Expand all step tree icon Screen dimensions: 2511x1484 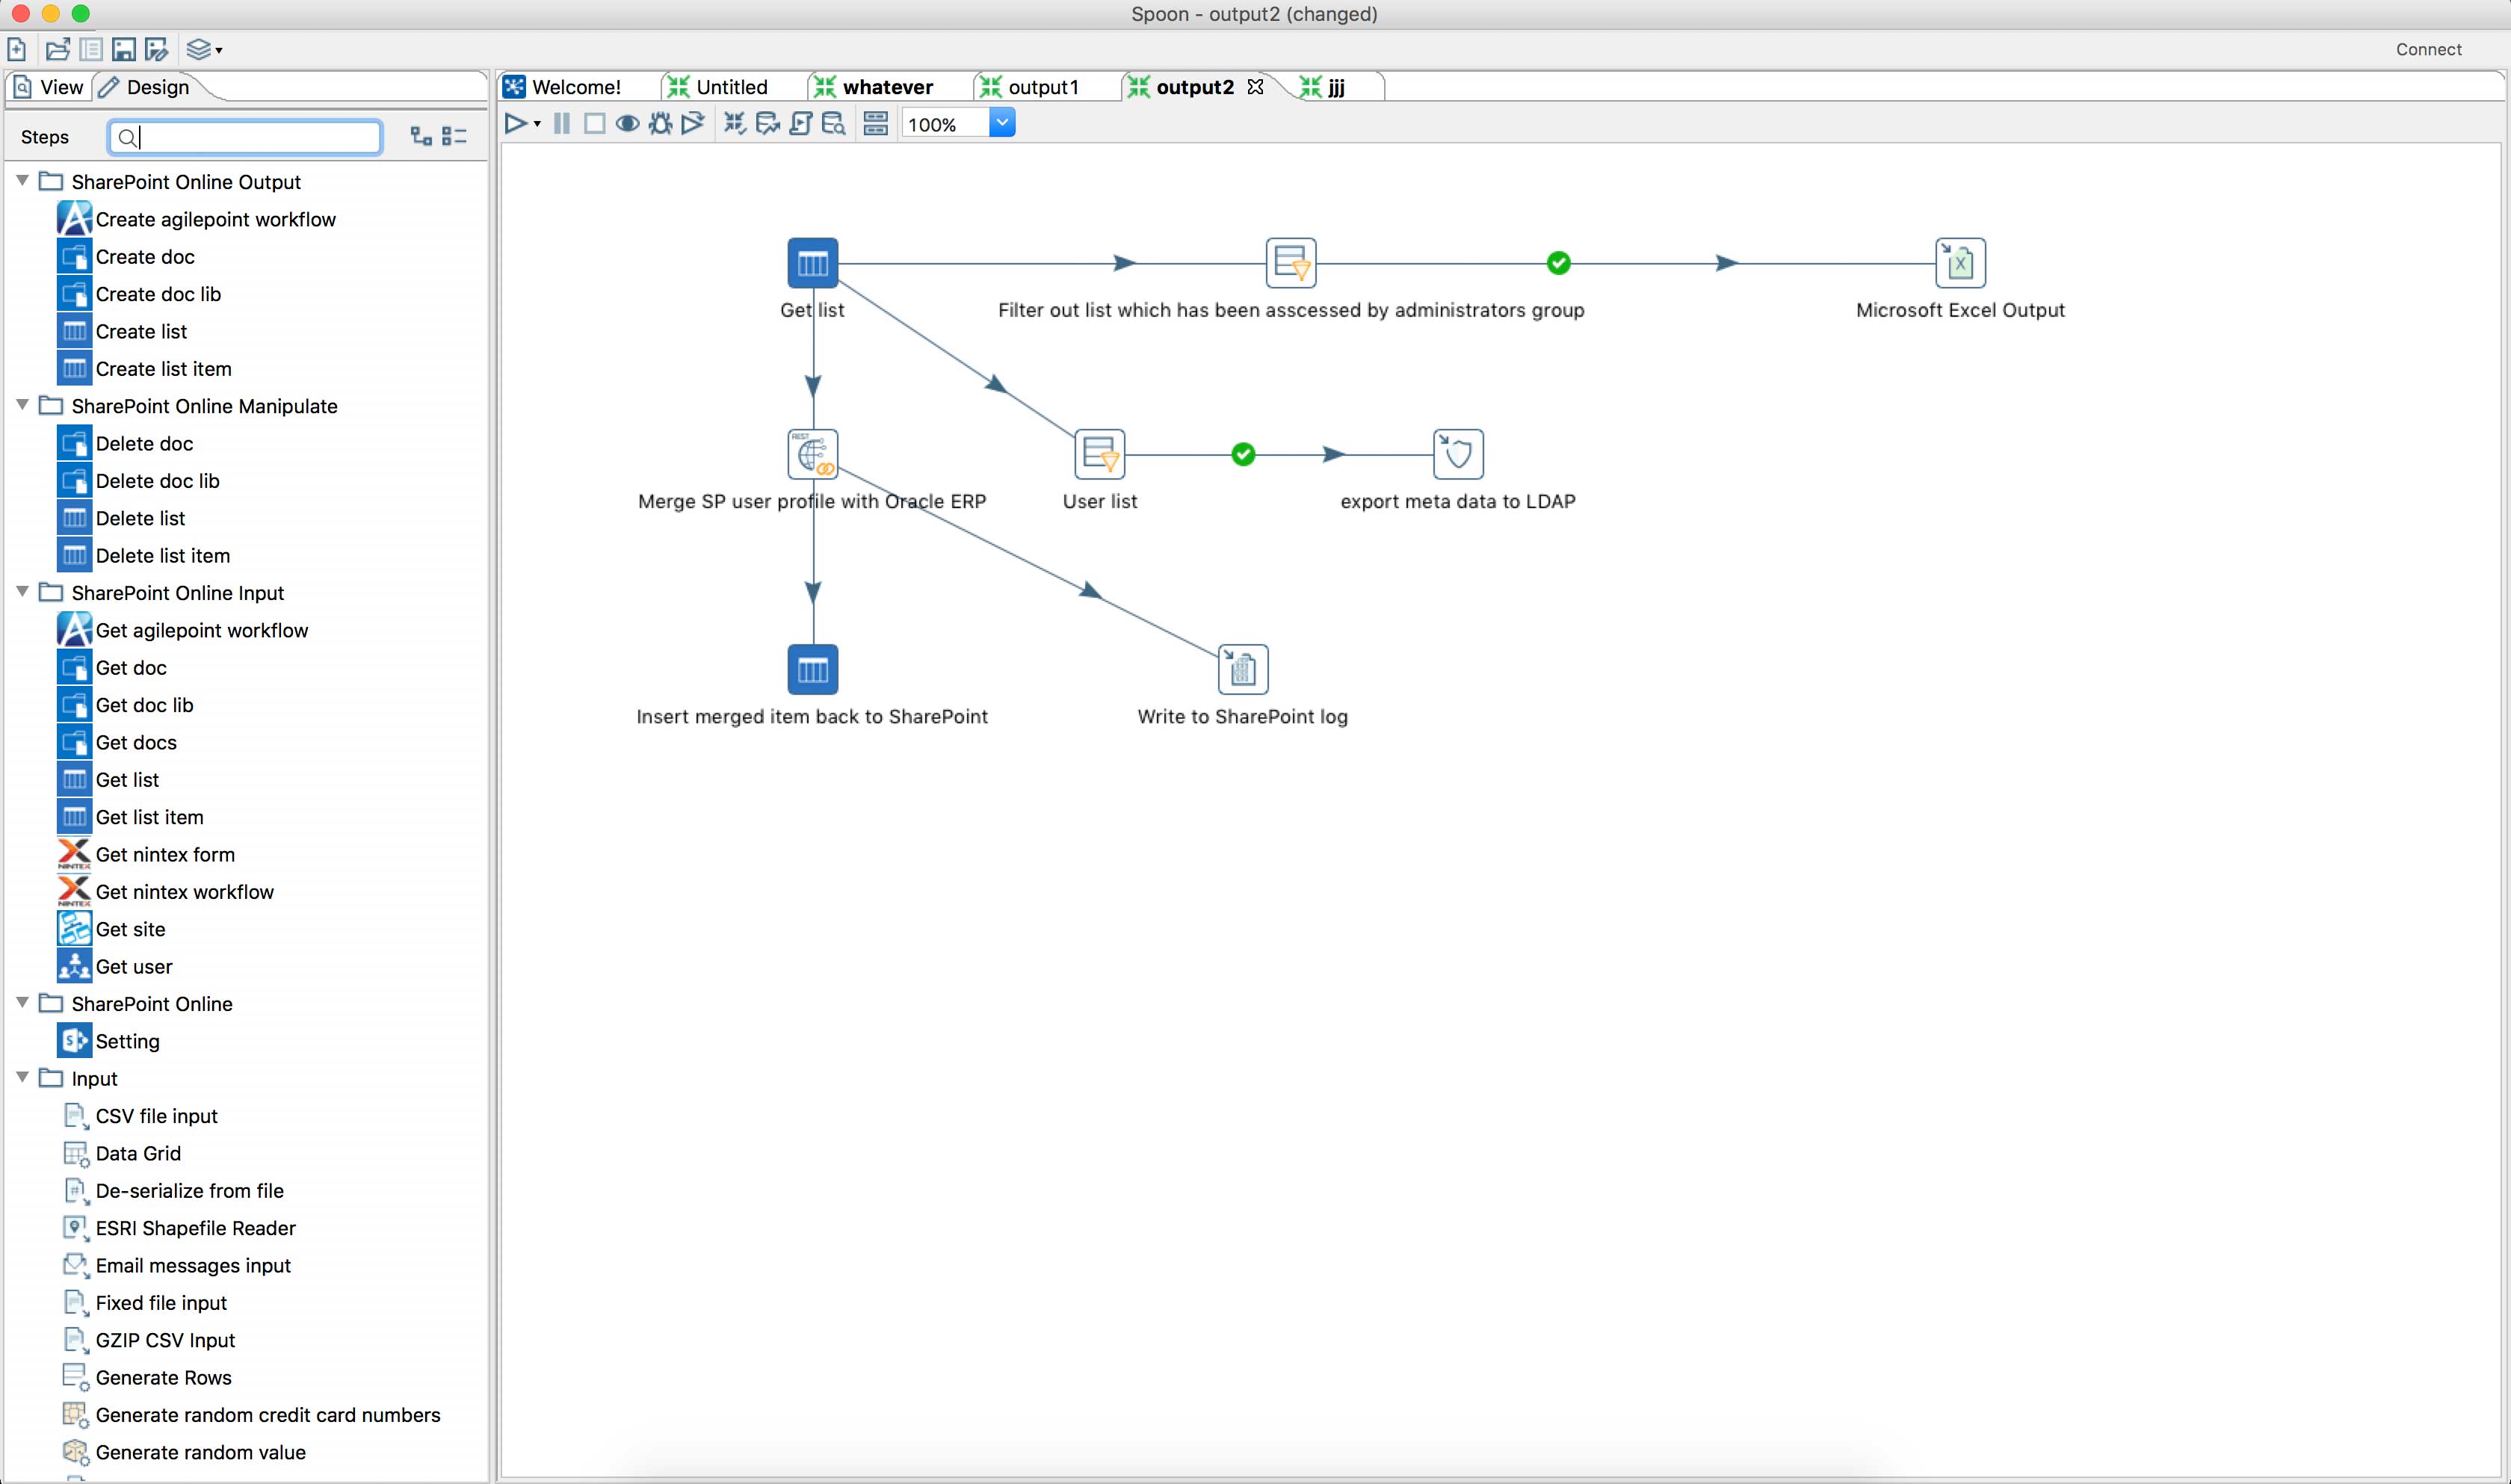point(421,137)
